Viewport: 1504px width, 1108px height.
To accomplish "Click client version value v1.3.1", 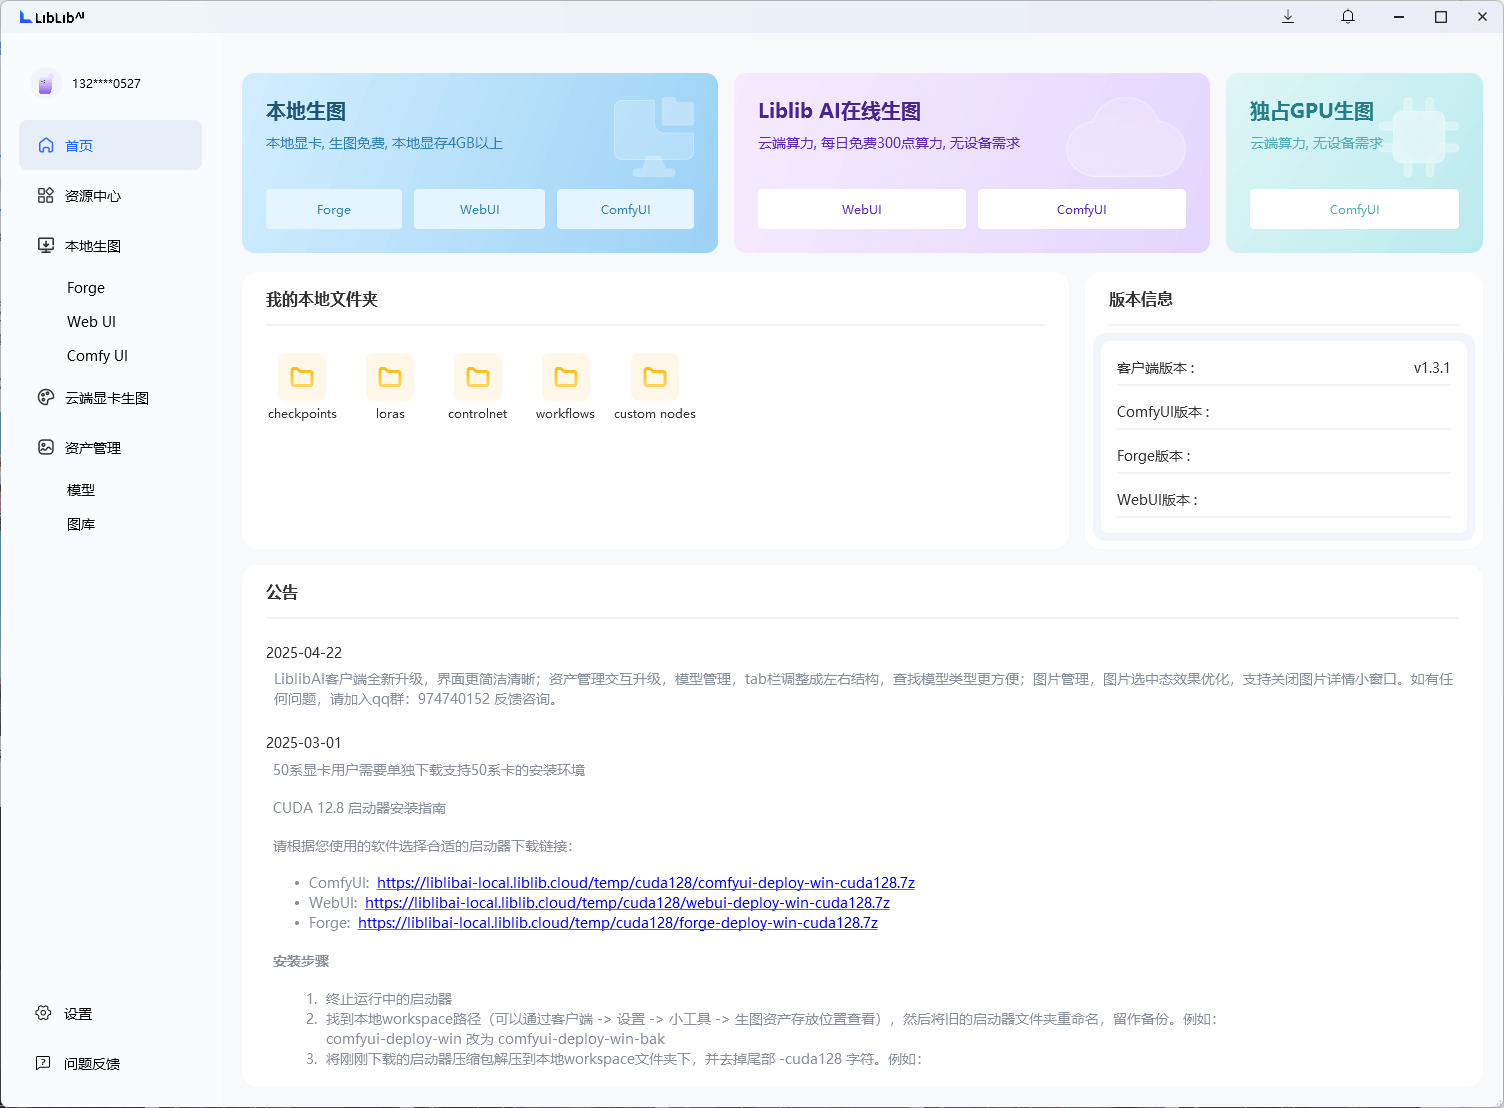I will click(x=1432, y=368).
